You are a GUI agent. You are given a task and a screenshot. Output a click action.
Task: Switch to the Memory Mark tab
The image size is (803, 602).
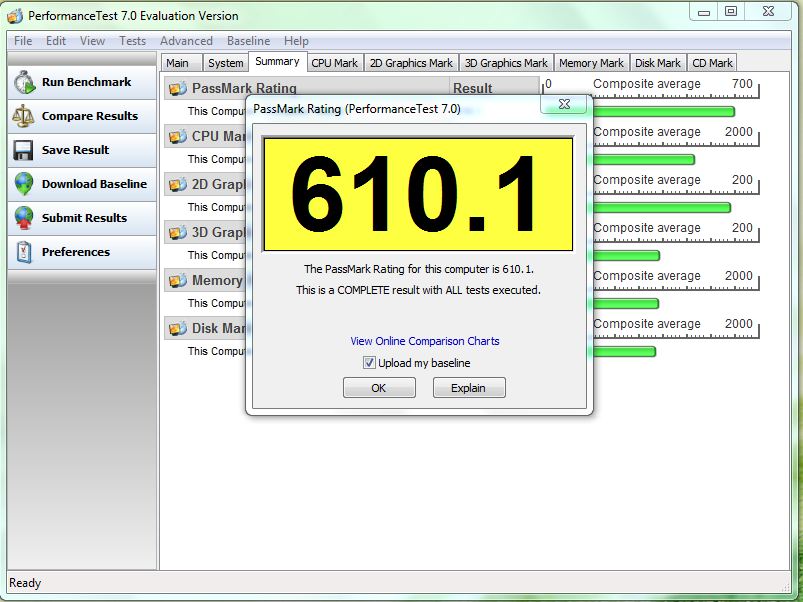591,63
